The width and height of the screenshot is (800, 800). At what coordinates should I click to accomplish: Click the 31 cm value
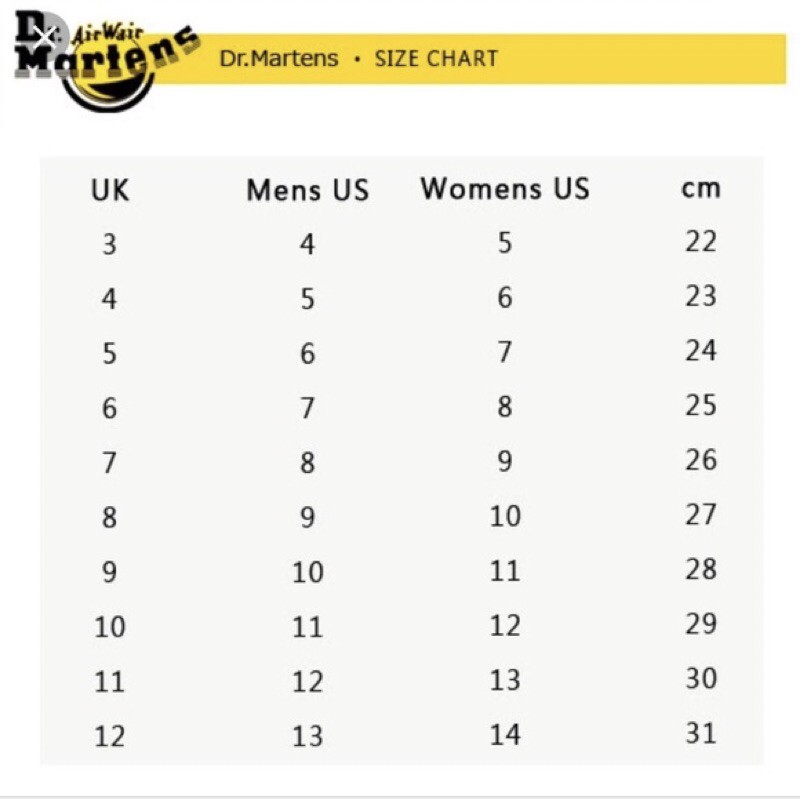701,733
